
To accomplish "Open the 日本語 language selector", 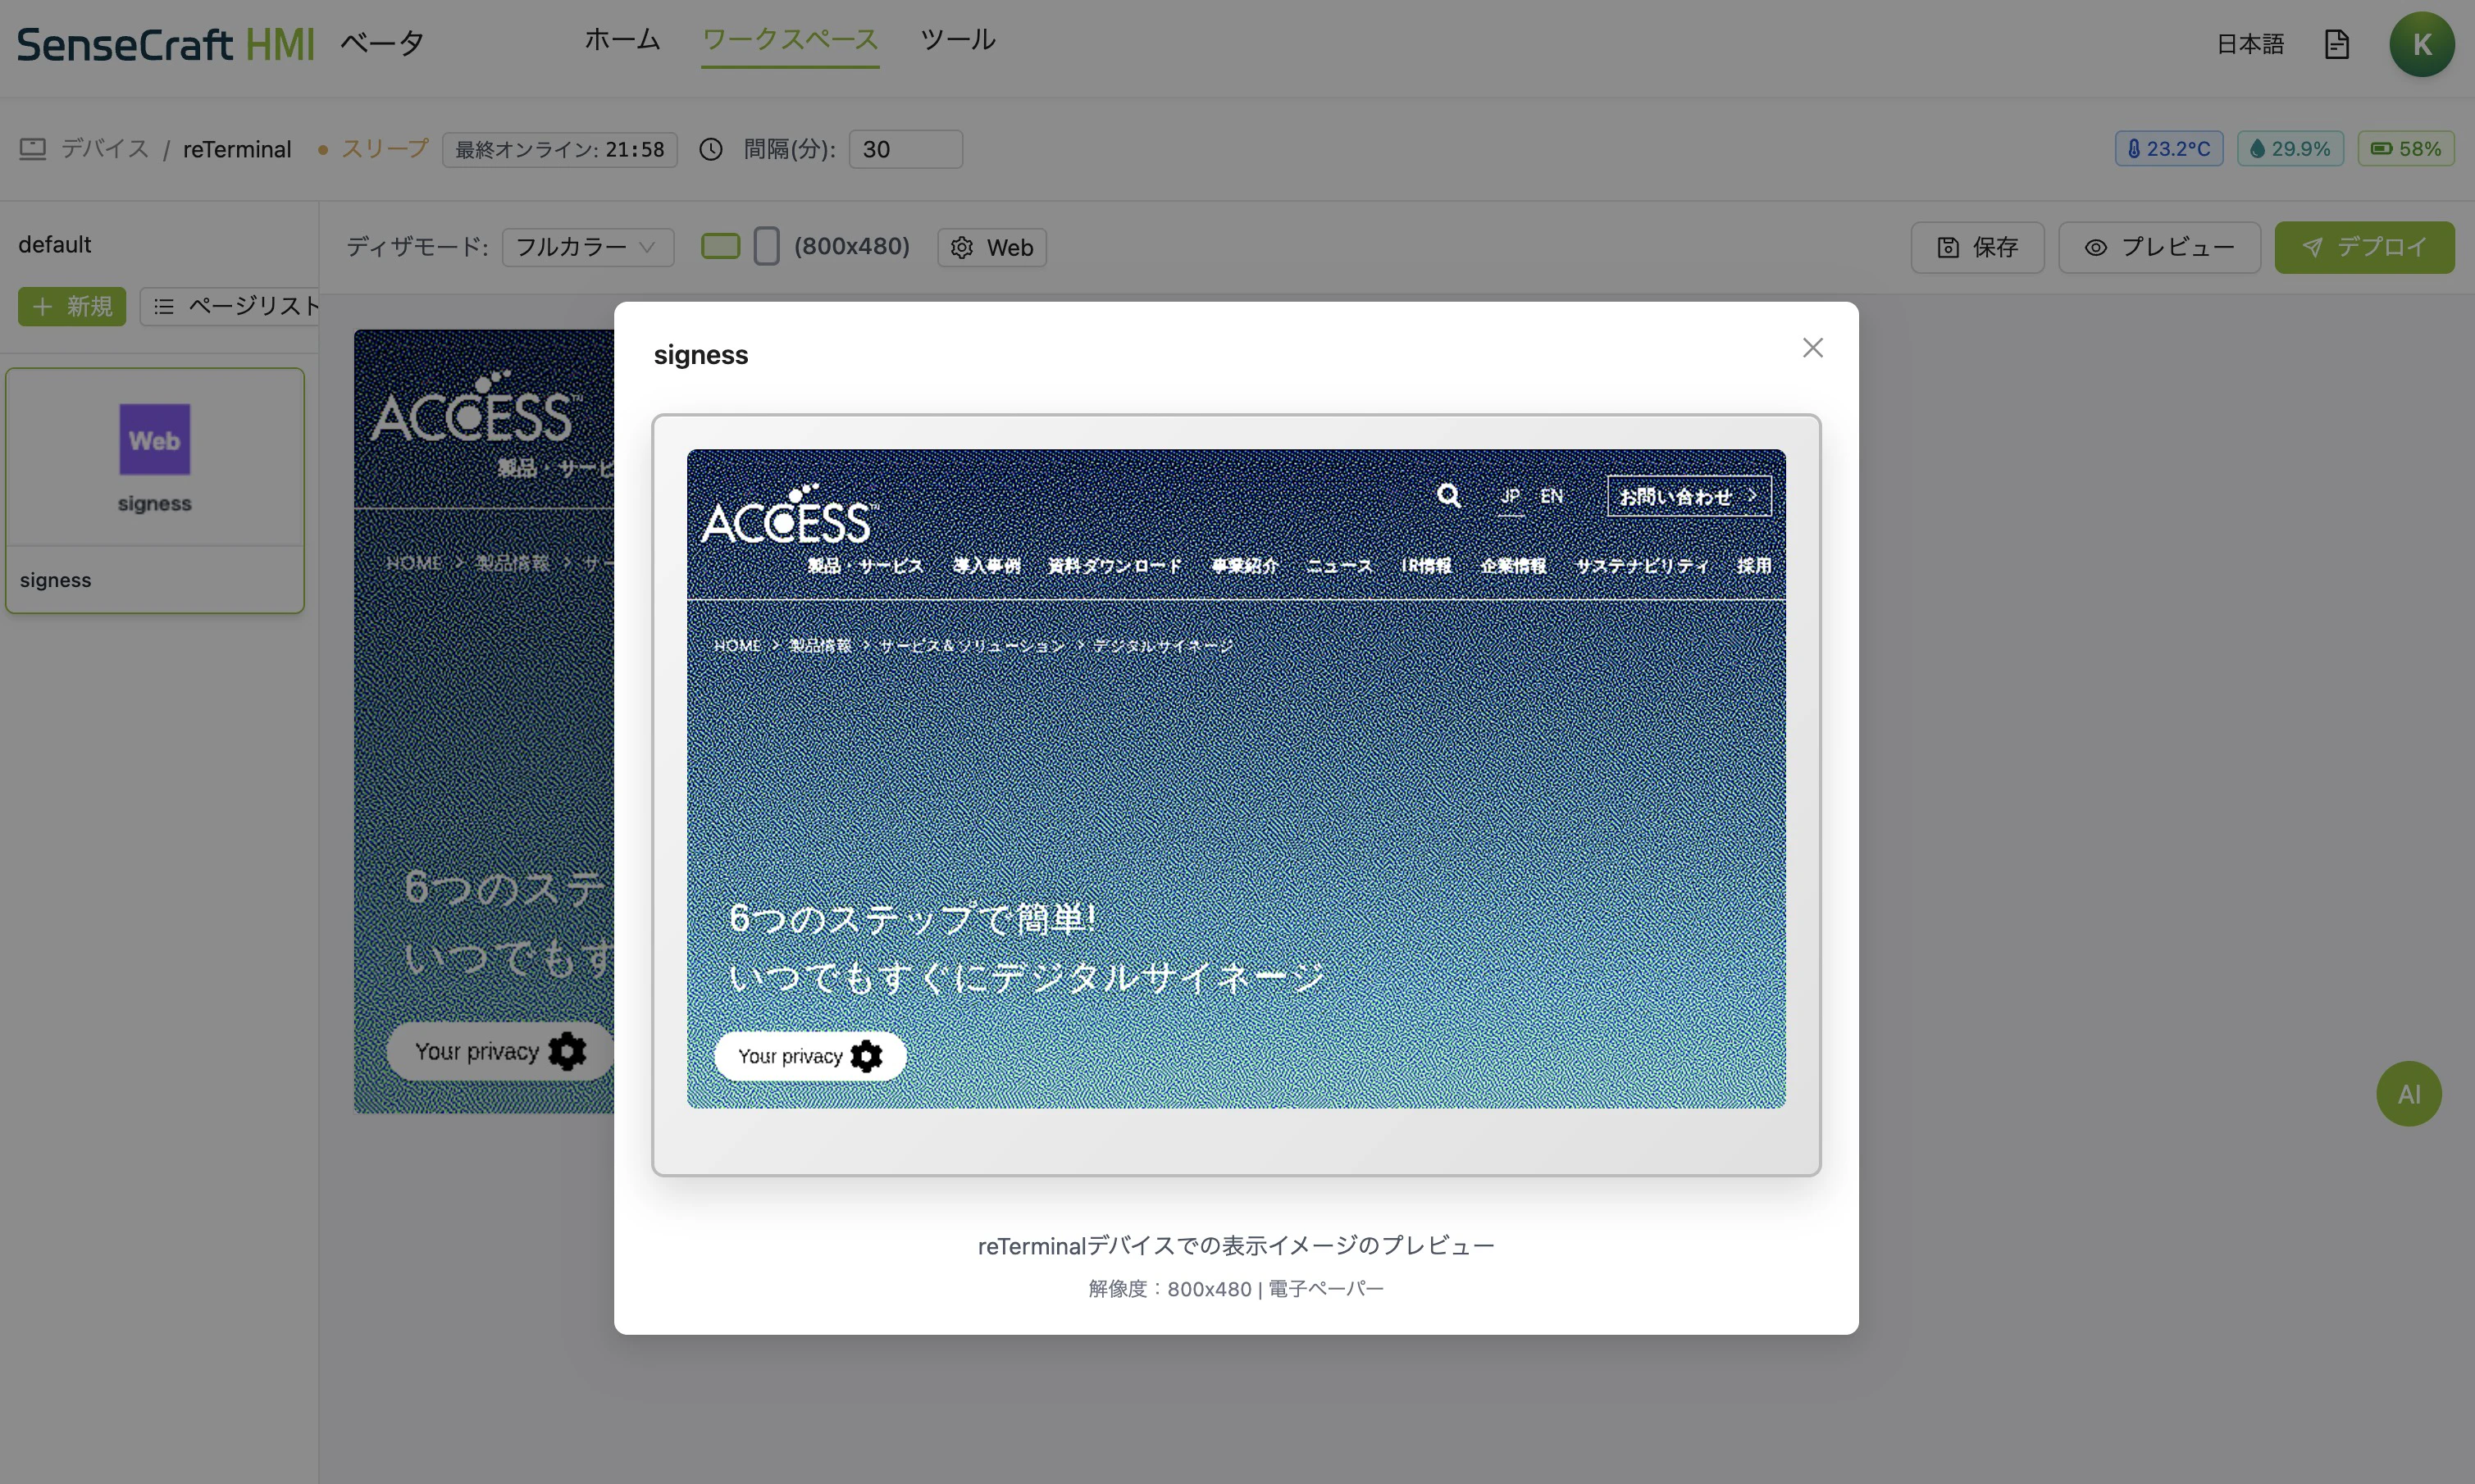I will tap(2250, 44).
